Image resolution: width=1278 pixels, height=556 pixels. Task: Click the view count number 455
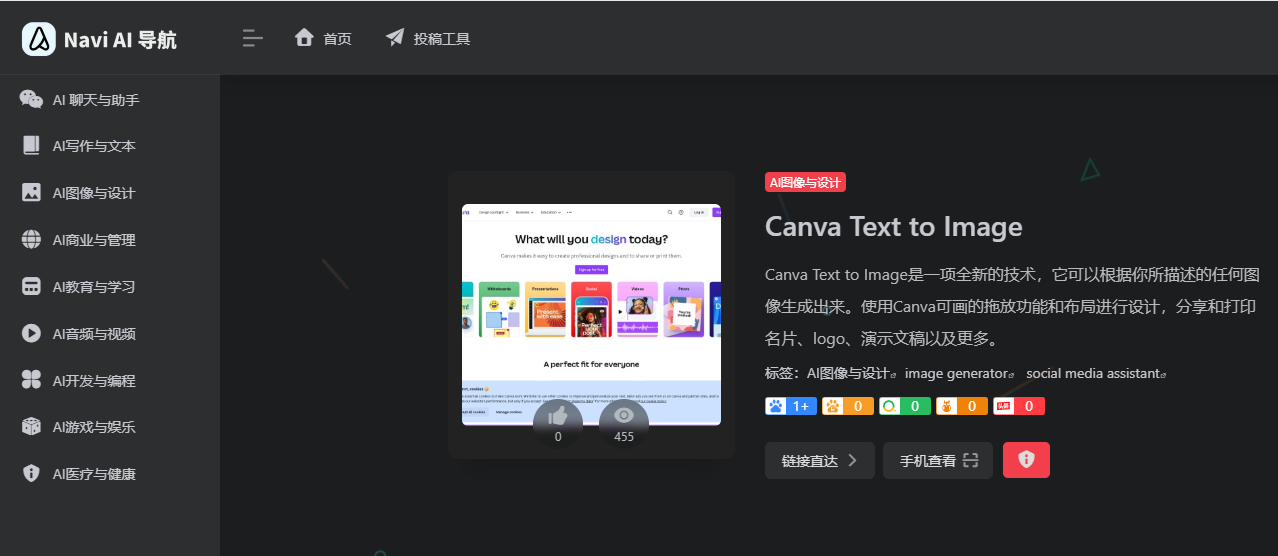click(x=624, y=437)
